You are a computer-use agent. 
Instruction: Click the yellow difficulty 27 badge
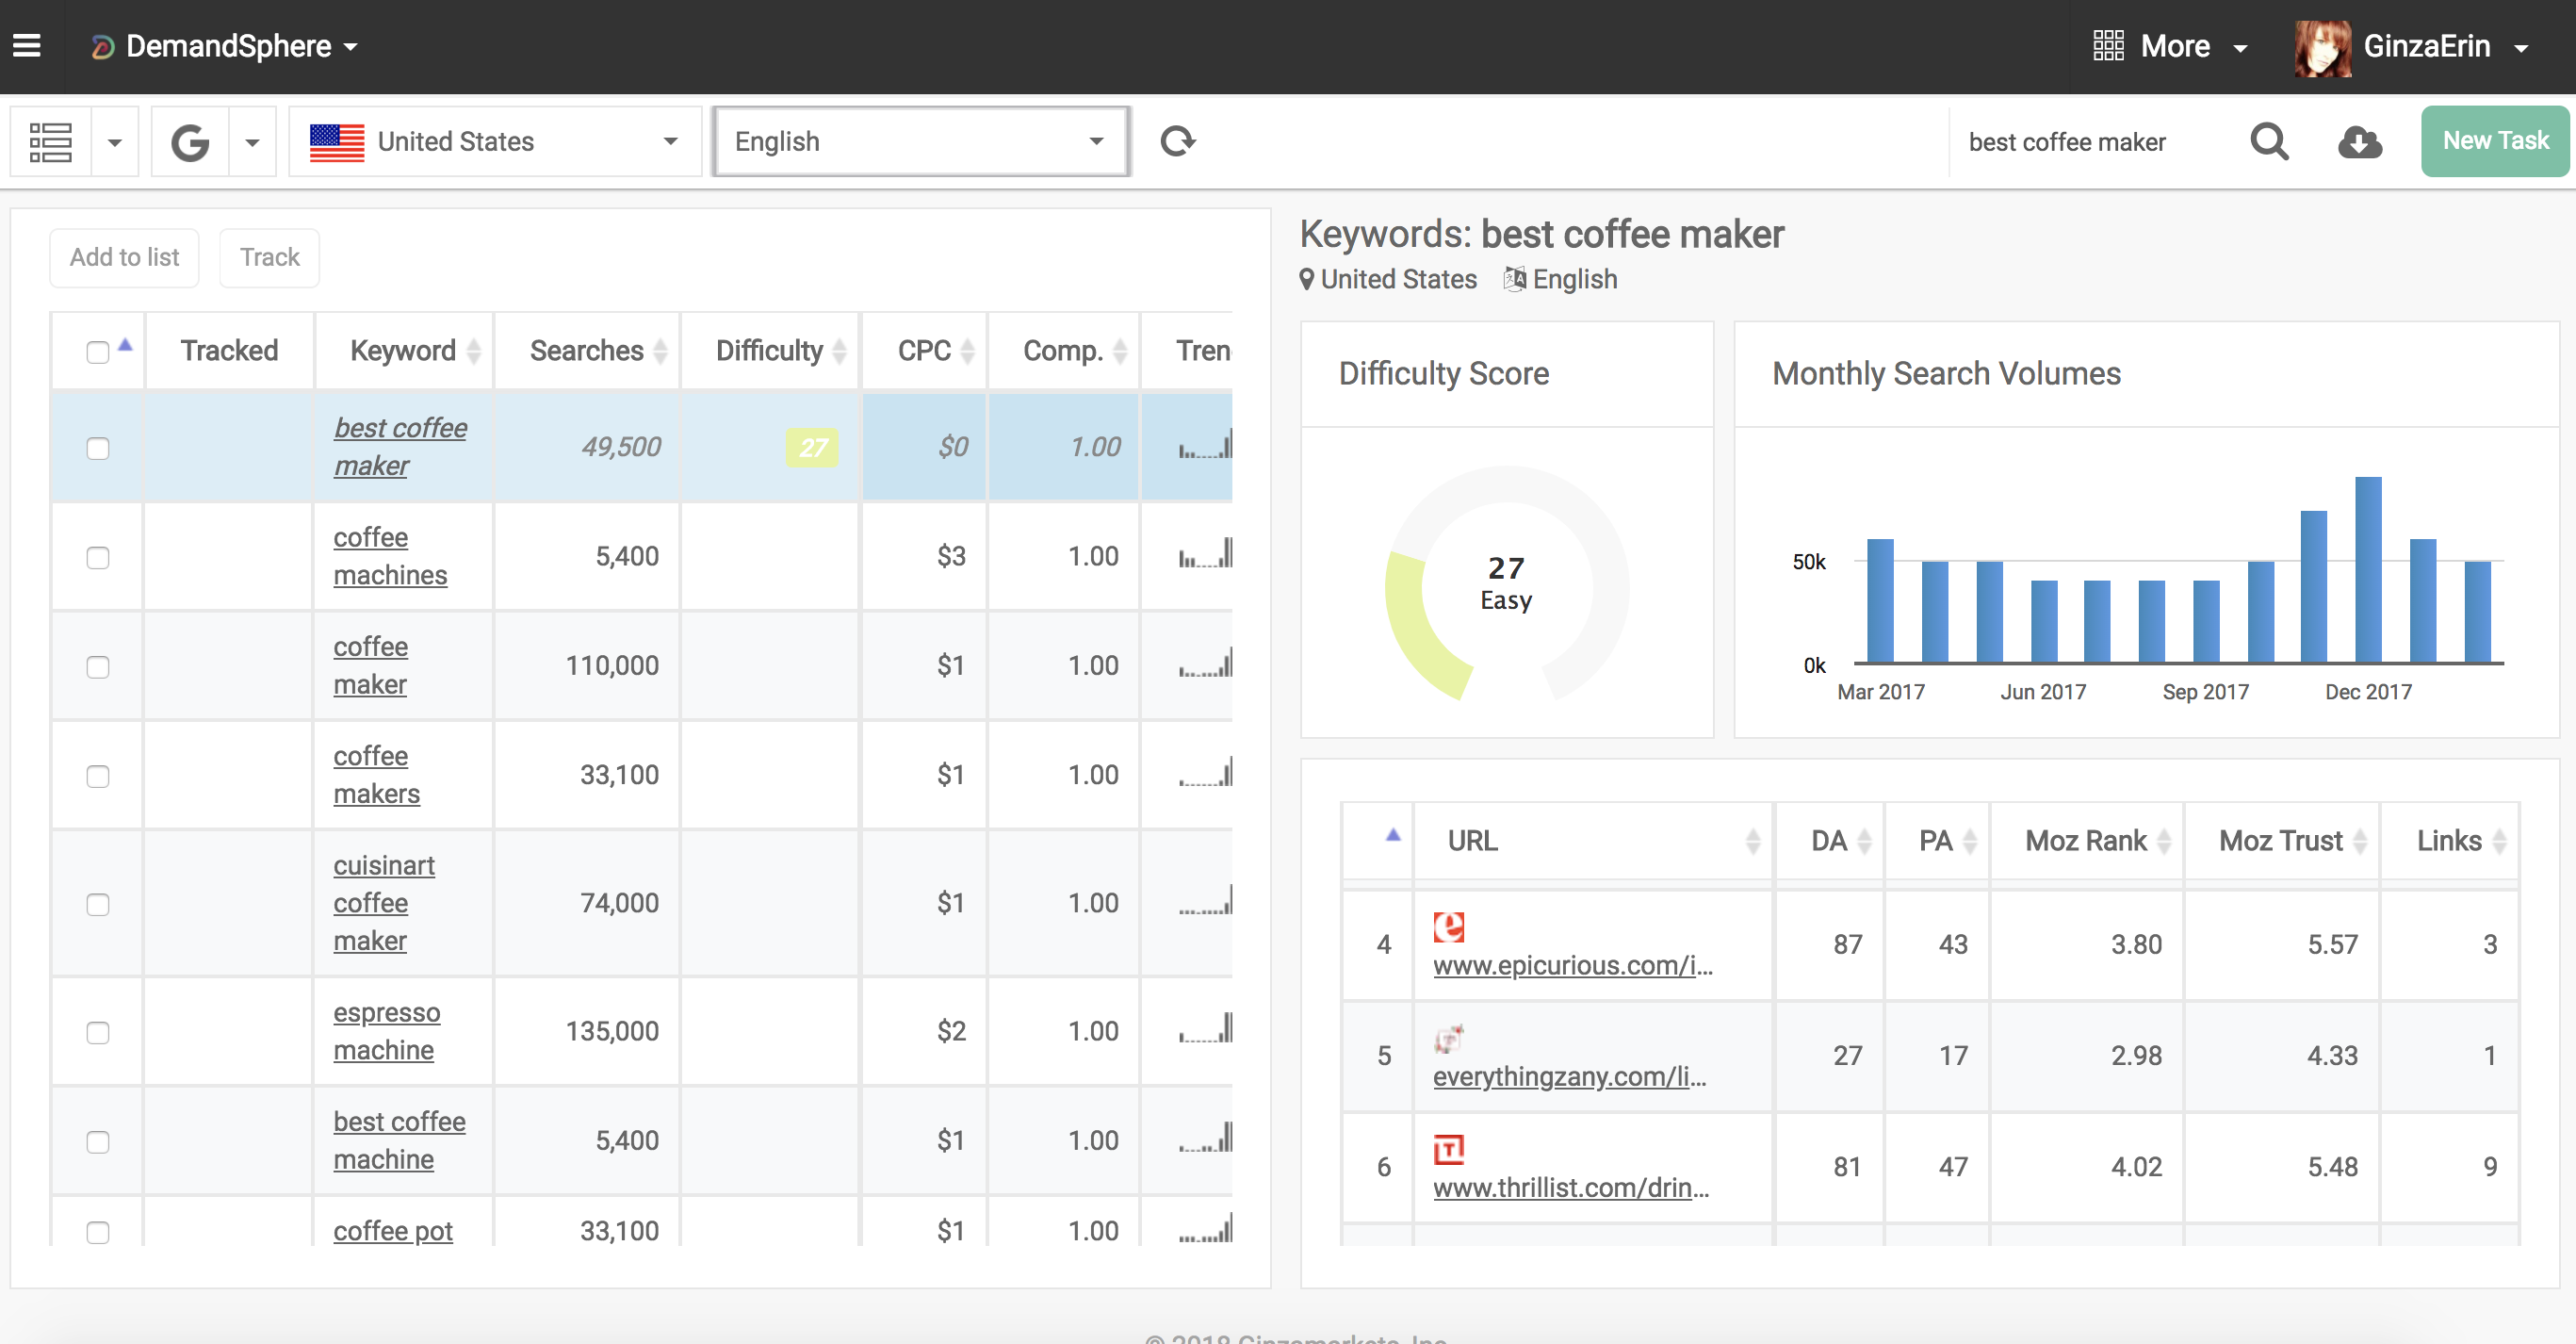[x=812, y=447]
